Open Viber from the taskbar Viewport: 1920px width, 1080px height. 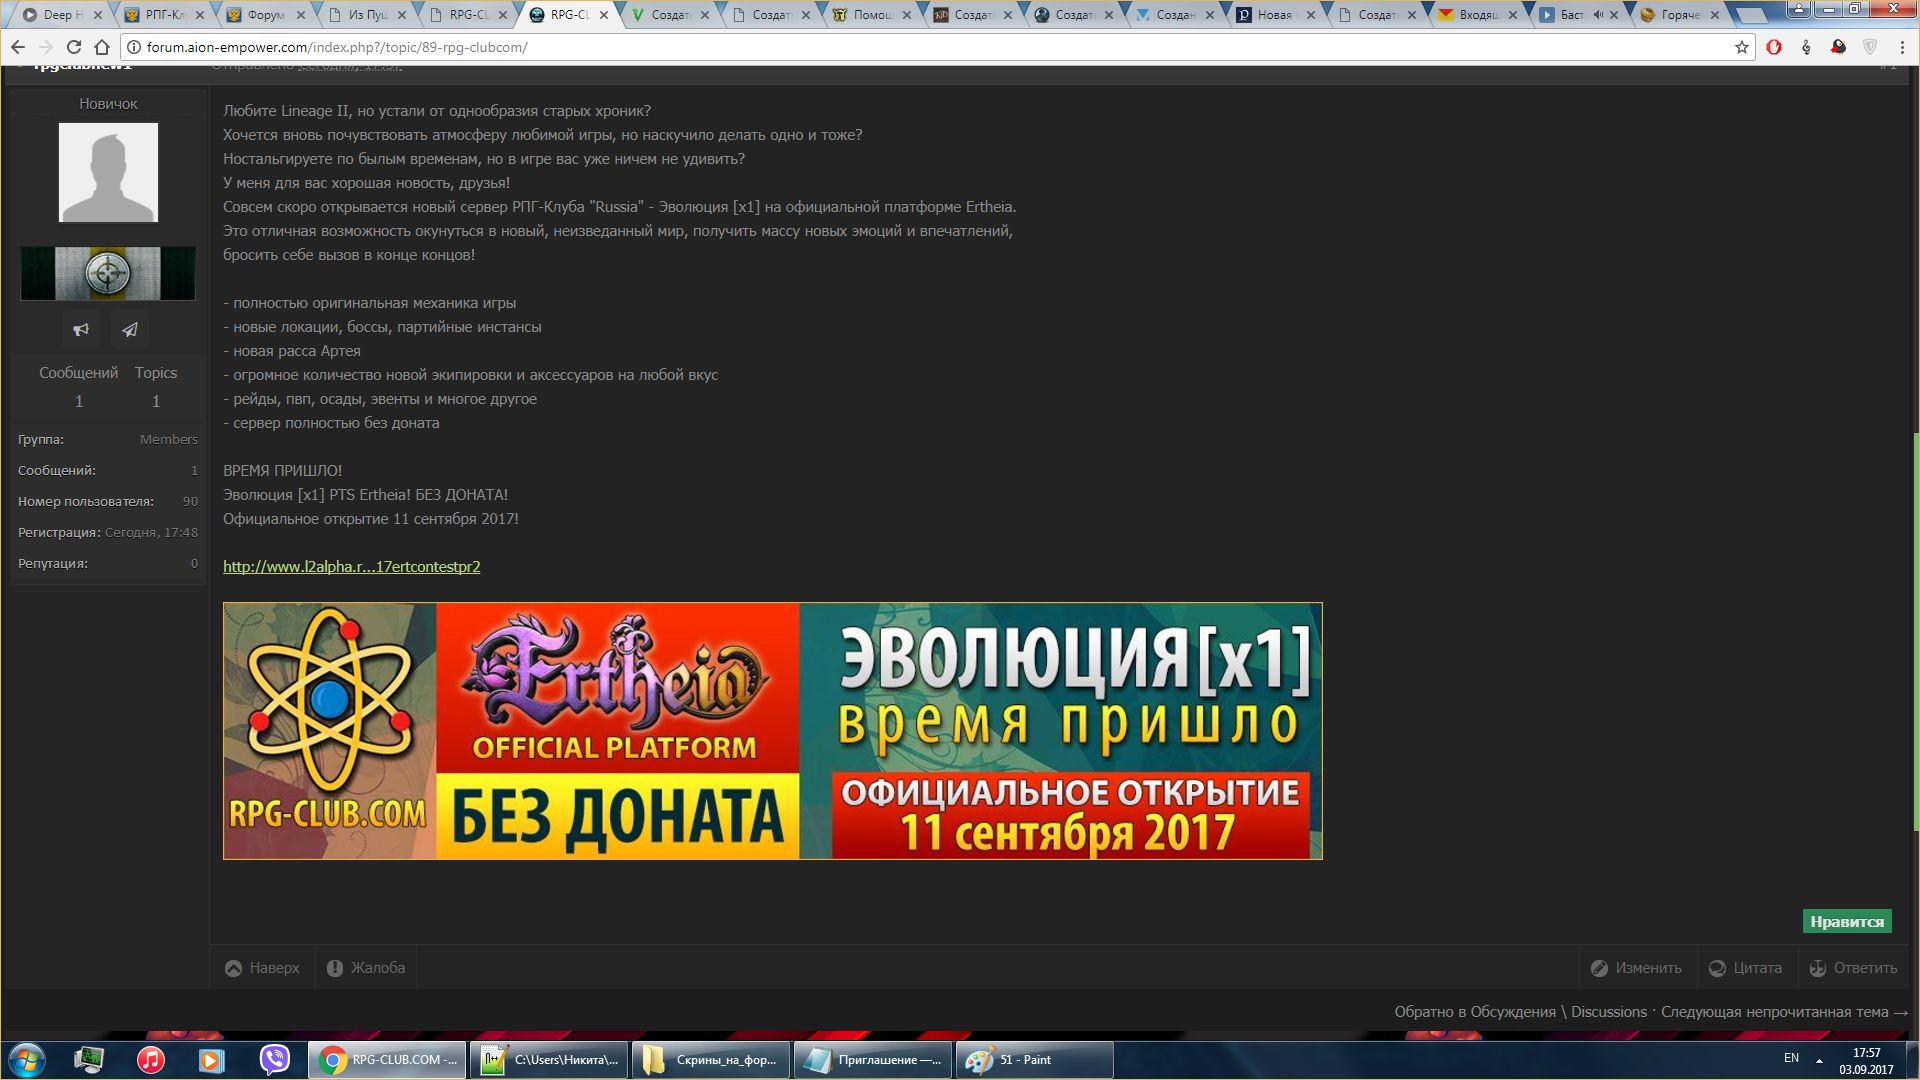pyautogui.click(x=274, y=1060)
